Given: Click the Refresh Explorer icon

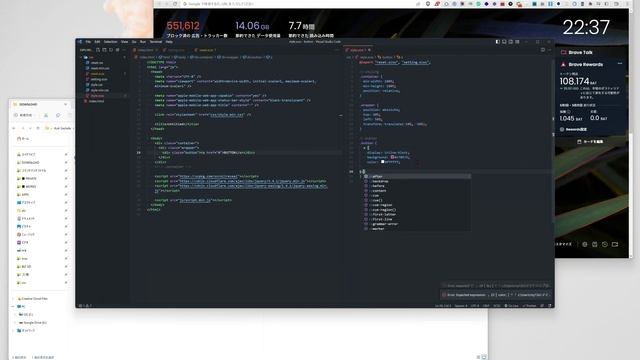Looking at the screenshot, I should 111,50.
